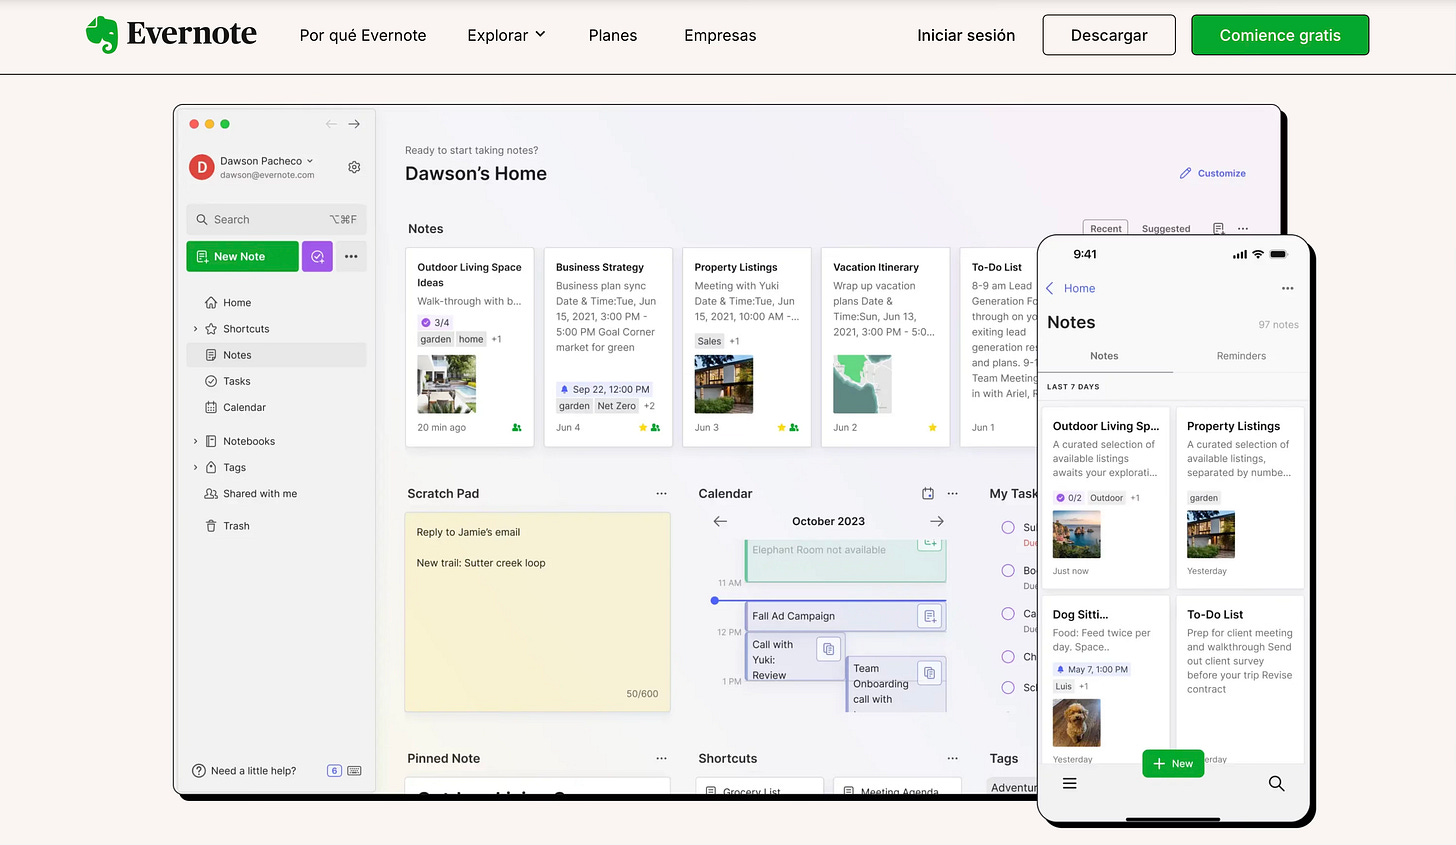
Task: Click the sidebar Search field
Action: [x=276, y=219]
